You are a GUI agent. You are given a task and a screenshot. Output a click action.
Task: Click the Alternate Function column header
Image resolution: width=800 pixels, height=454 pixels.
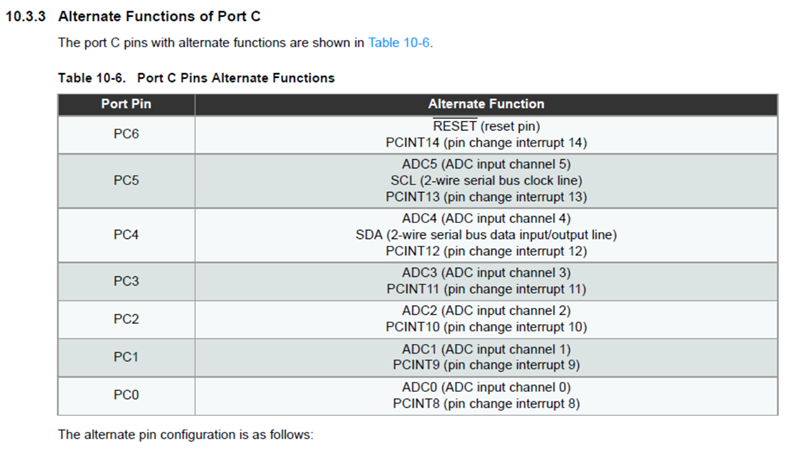click(x=486, y=104)
